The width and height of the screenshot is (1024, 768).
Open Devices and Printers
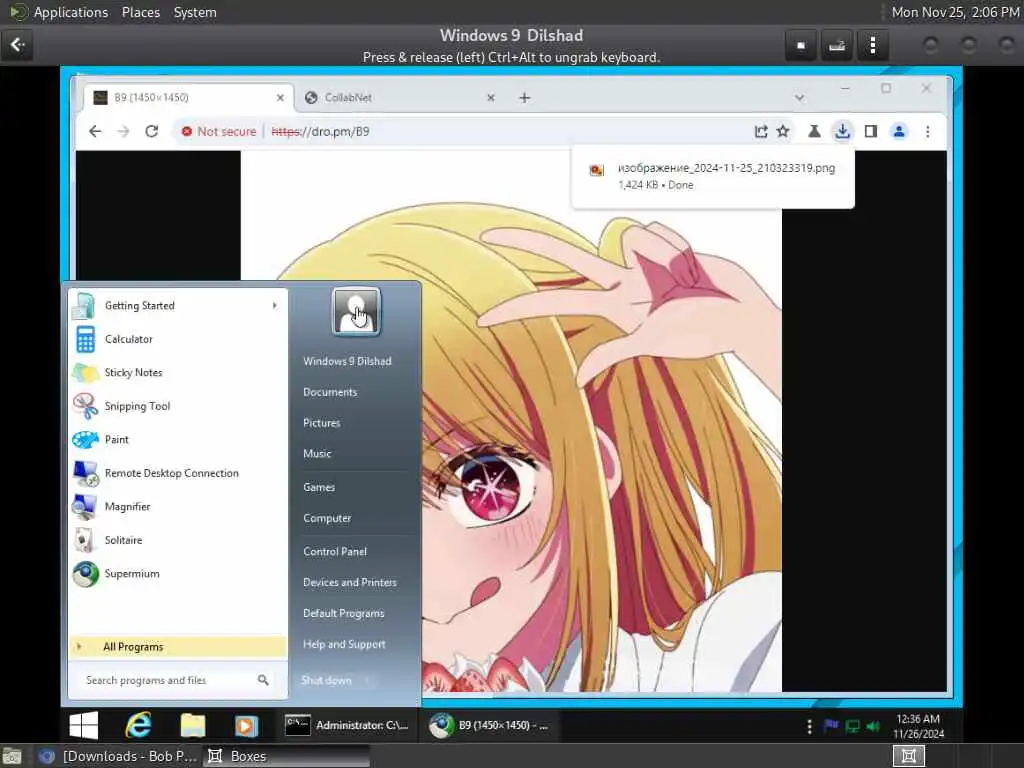click(350, 583)
